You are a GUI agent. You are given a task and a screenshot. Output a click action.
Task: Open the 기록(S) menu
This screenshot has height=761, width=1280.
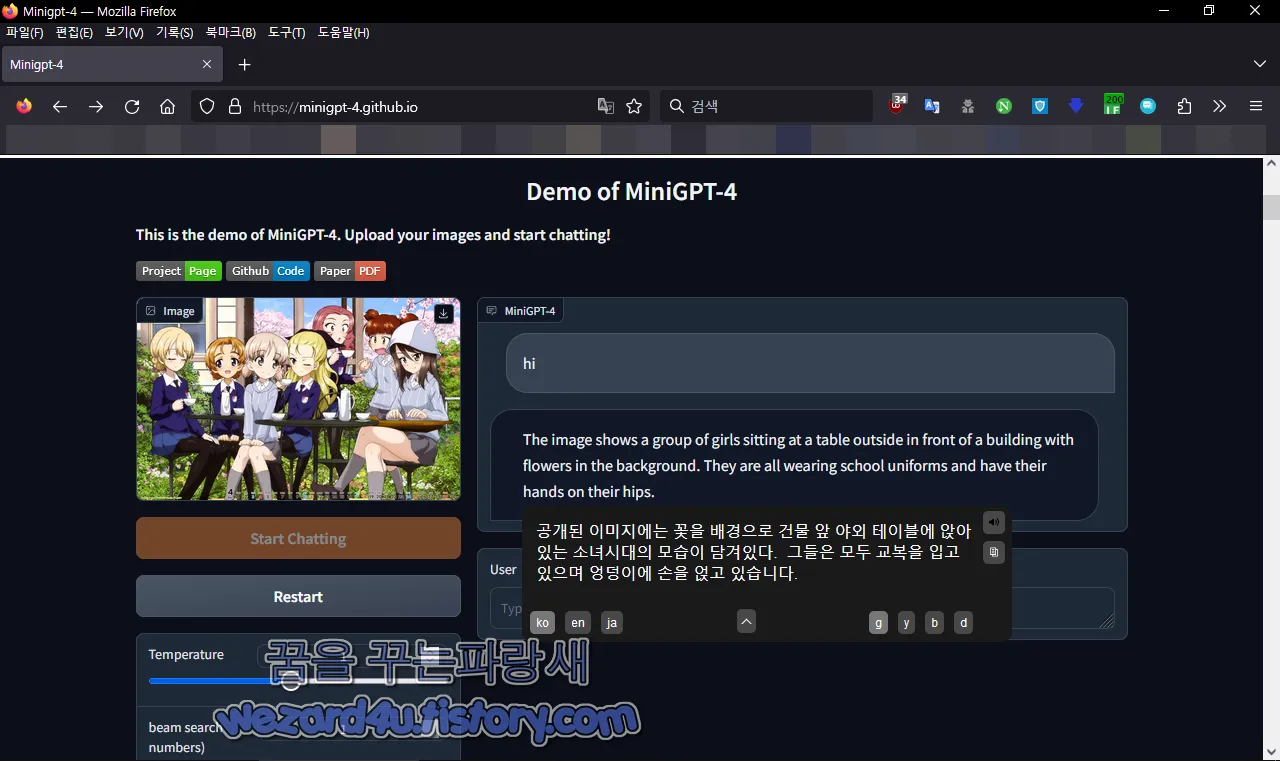tap(175, 33)
